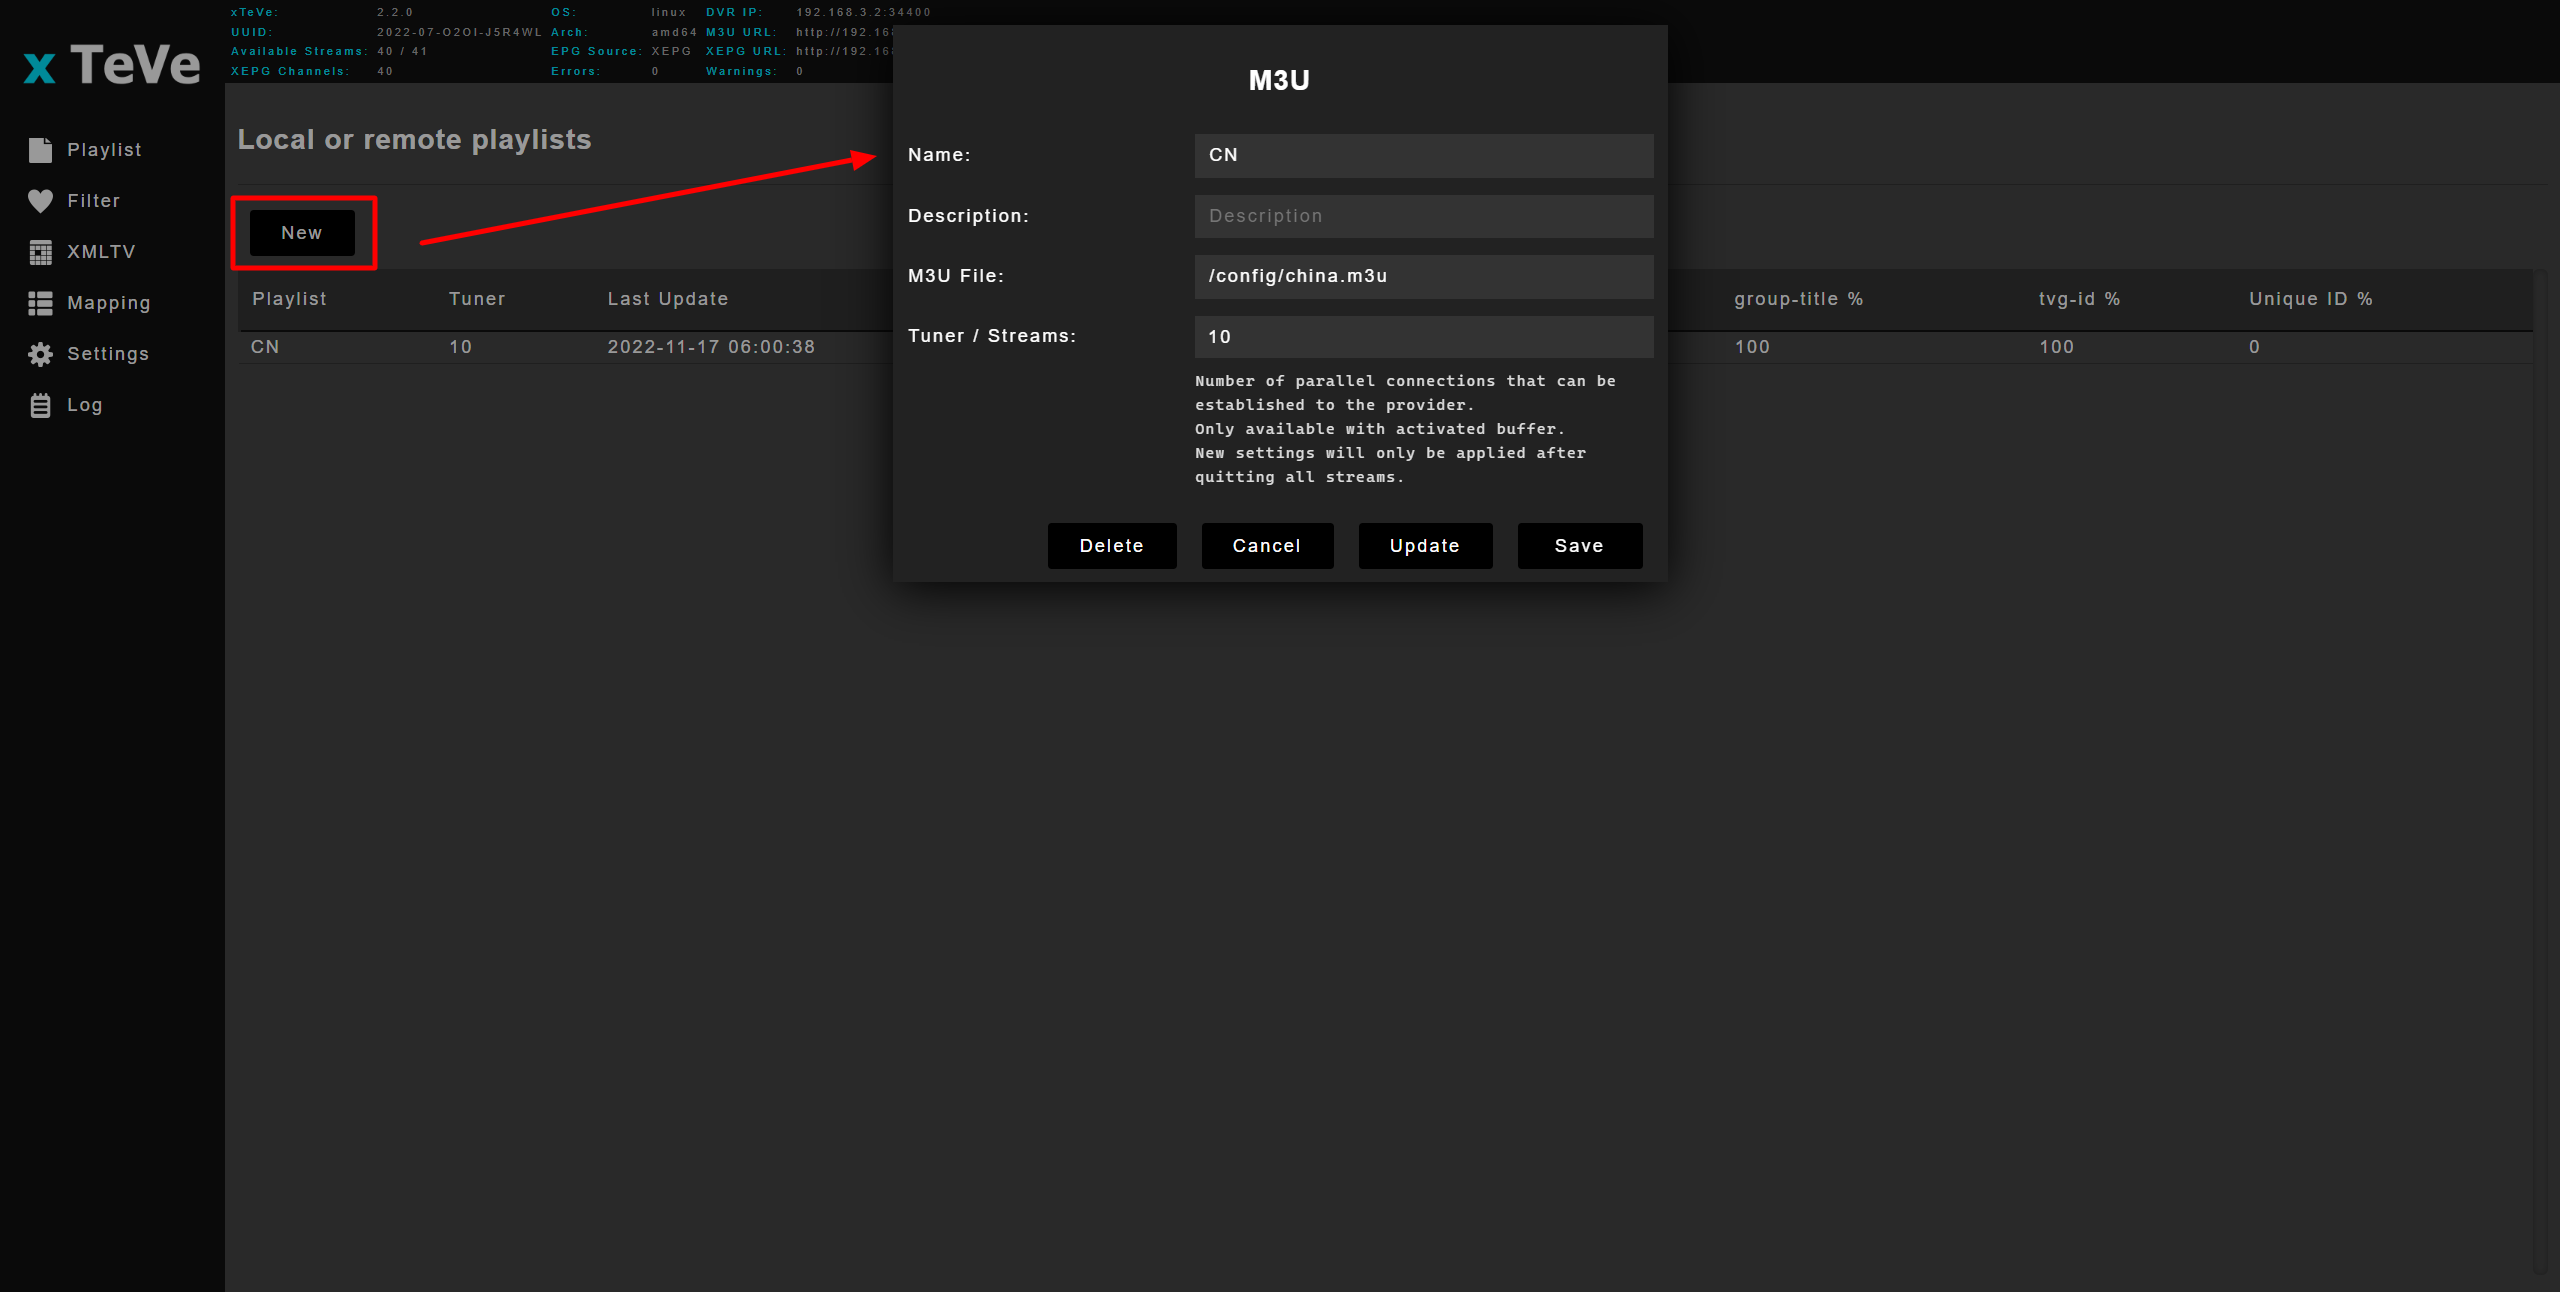Image resolution: width=2560 pixels, height=1292 pixels.
Task: Open the Mapping menu item
Action: (x=108, y=303)
